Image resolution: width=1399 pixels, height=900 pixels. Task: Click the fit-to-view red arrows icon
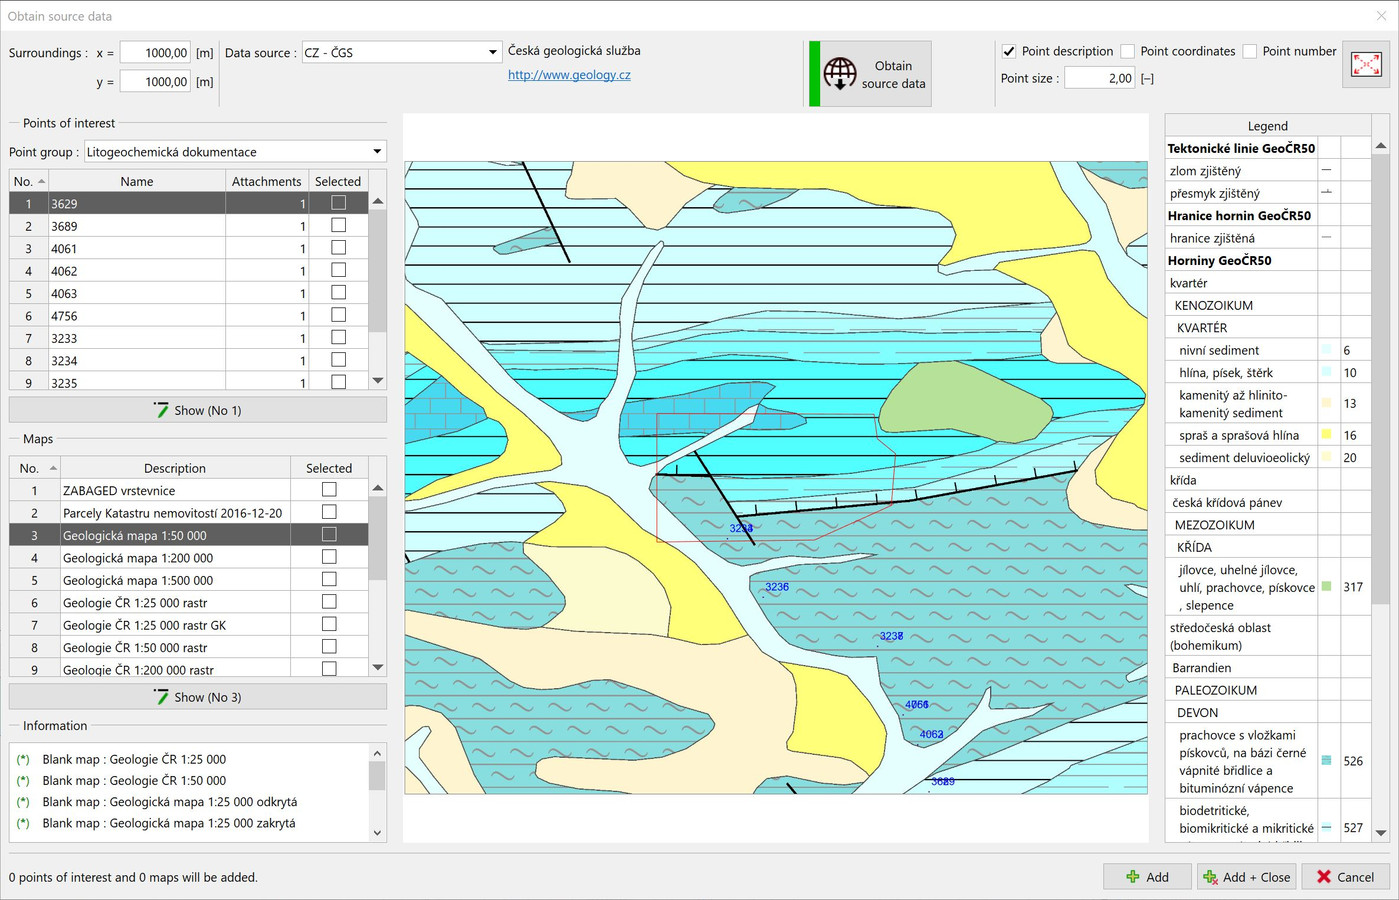pyautogui.click(x=1366, y=65)
